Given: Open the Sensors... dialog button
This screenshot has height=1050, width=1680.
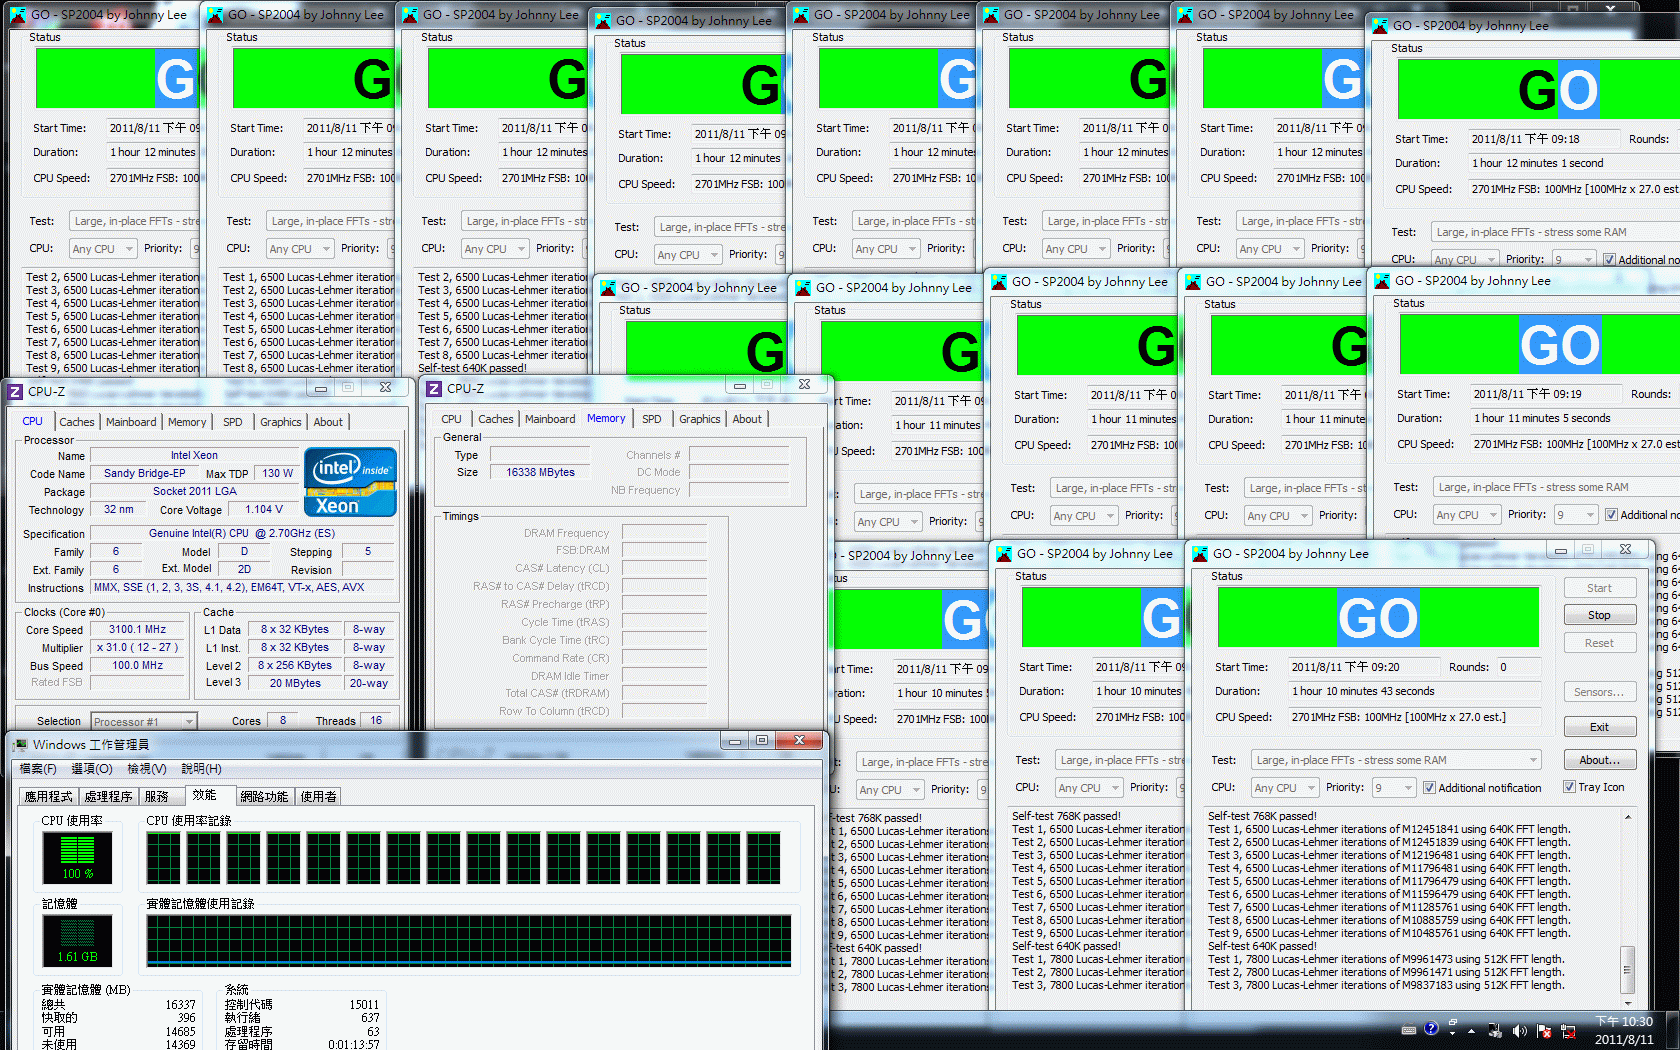Looking at the screenshot, I should coord(1599,692).
